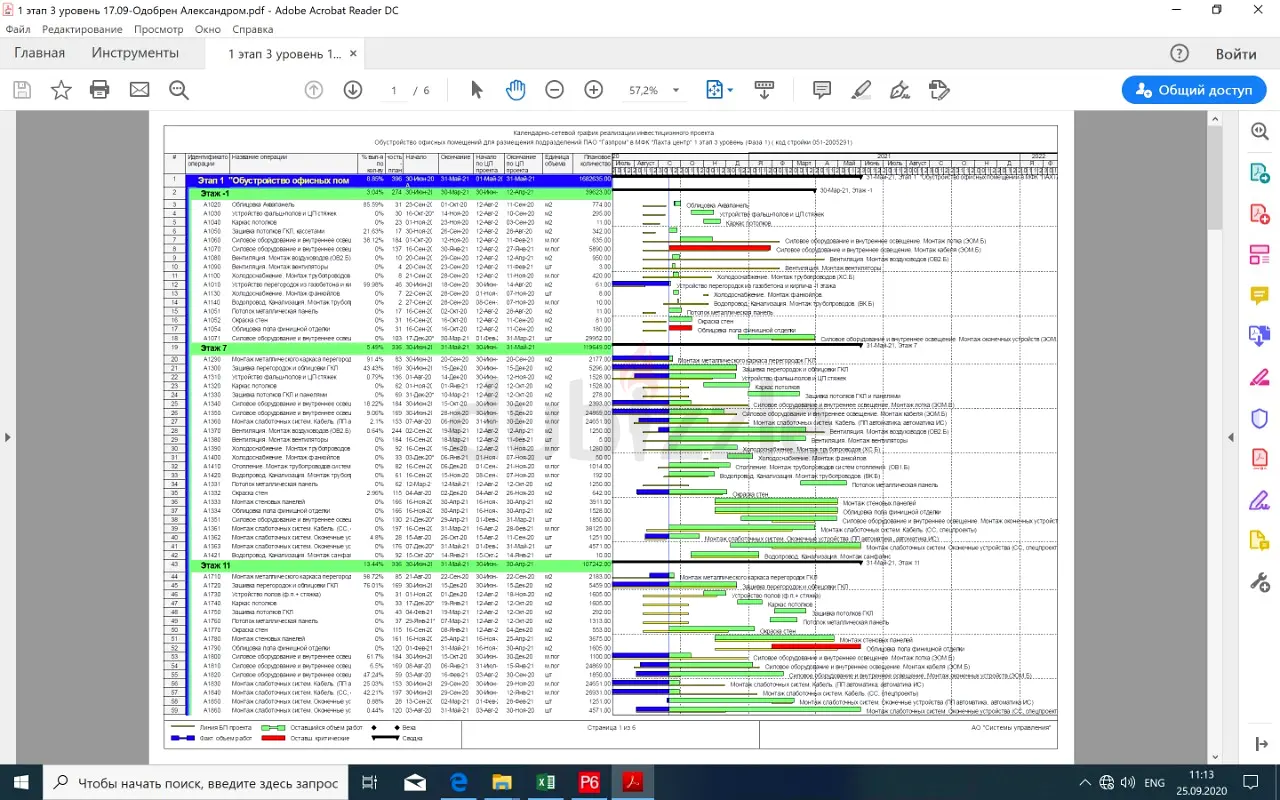
Task: Switch to the Инструменты tab
Action: point(135,53)
